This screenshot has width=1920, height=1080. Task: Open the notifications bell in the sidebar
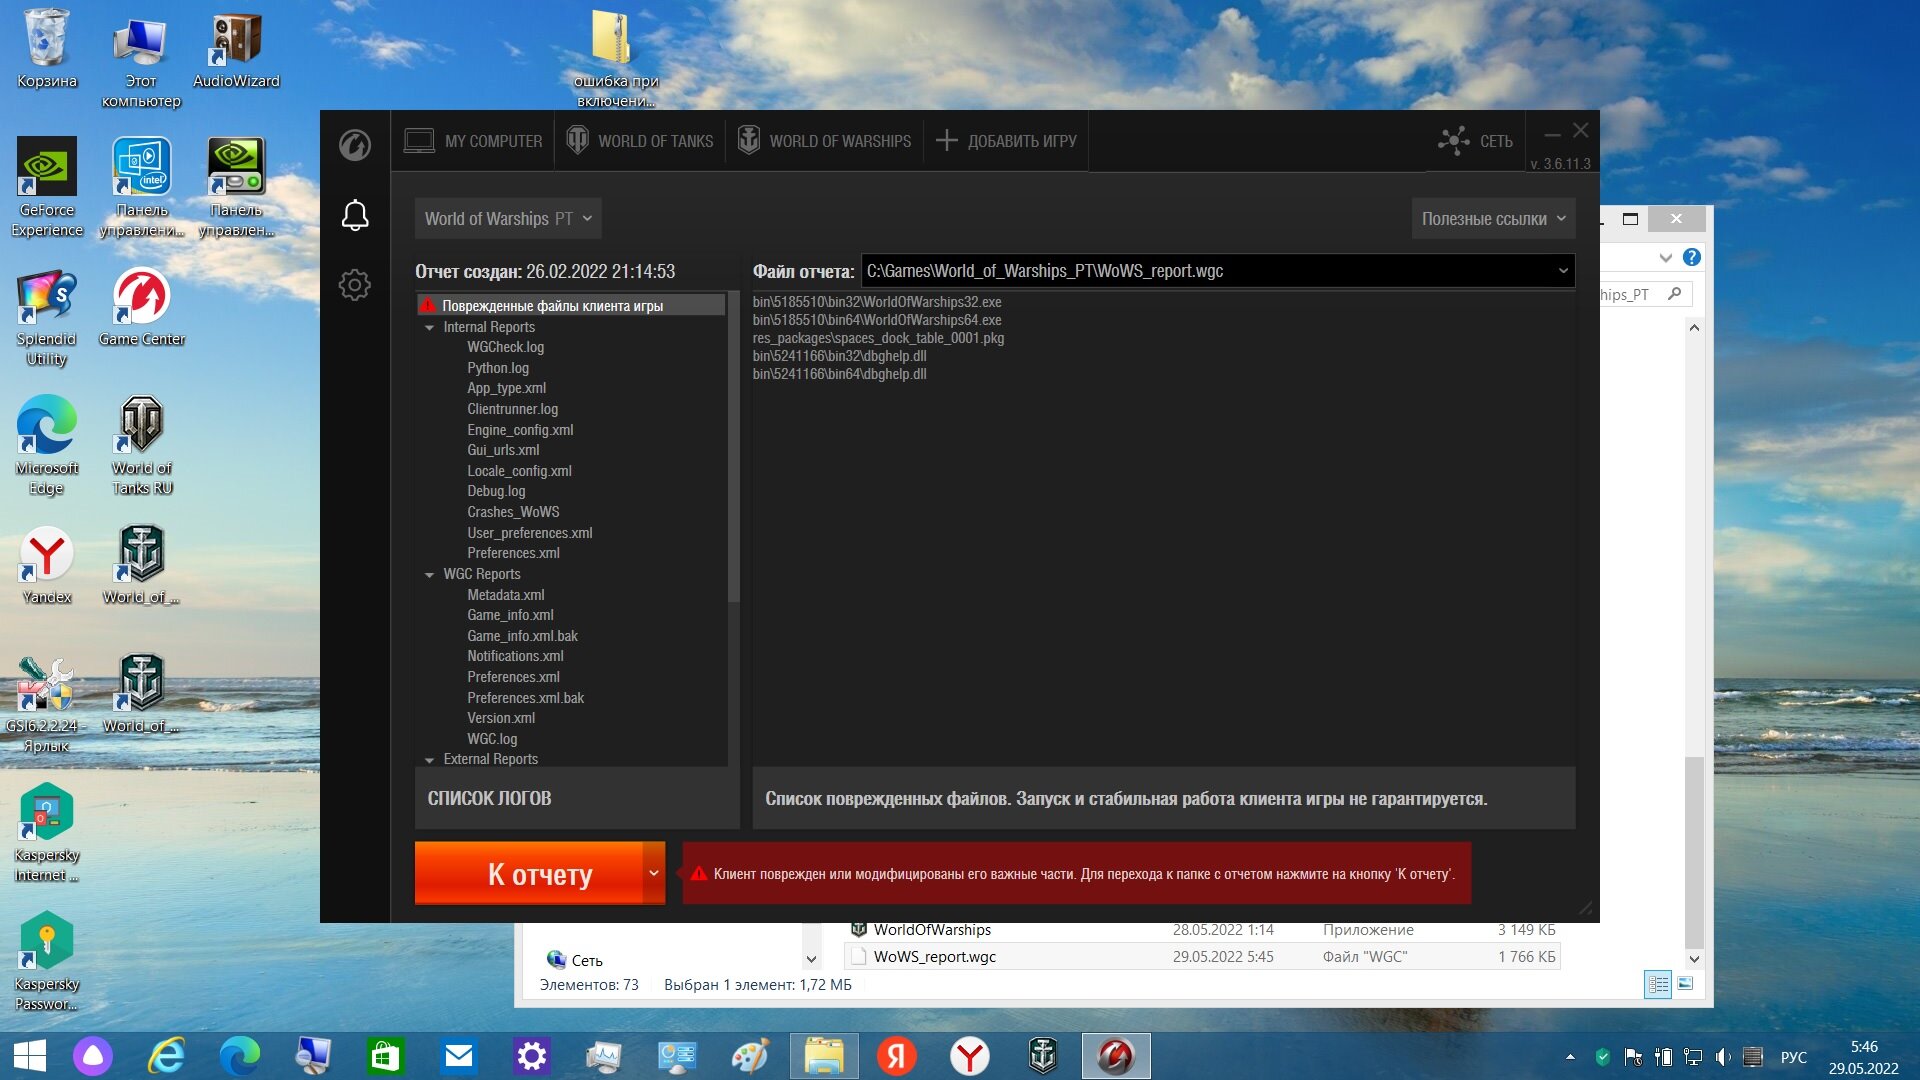355,215
